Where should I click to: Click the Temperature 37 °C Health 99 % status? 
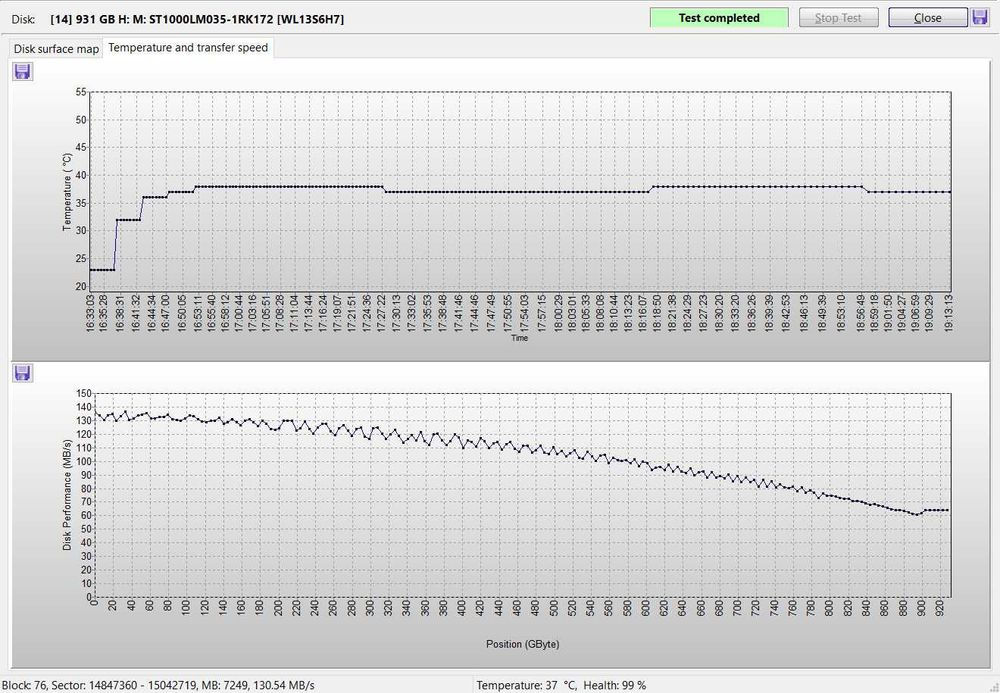561,685
